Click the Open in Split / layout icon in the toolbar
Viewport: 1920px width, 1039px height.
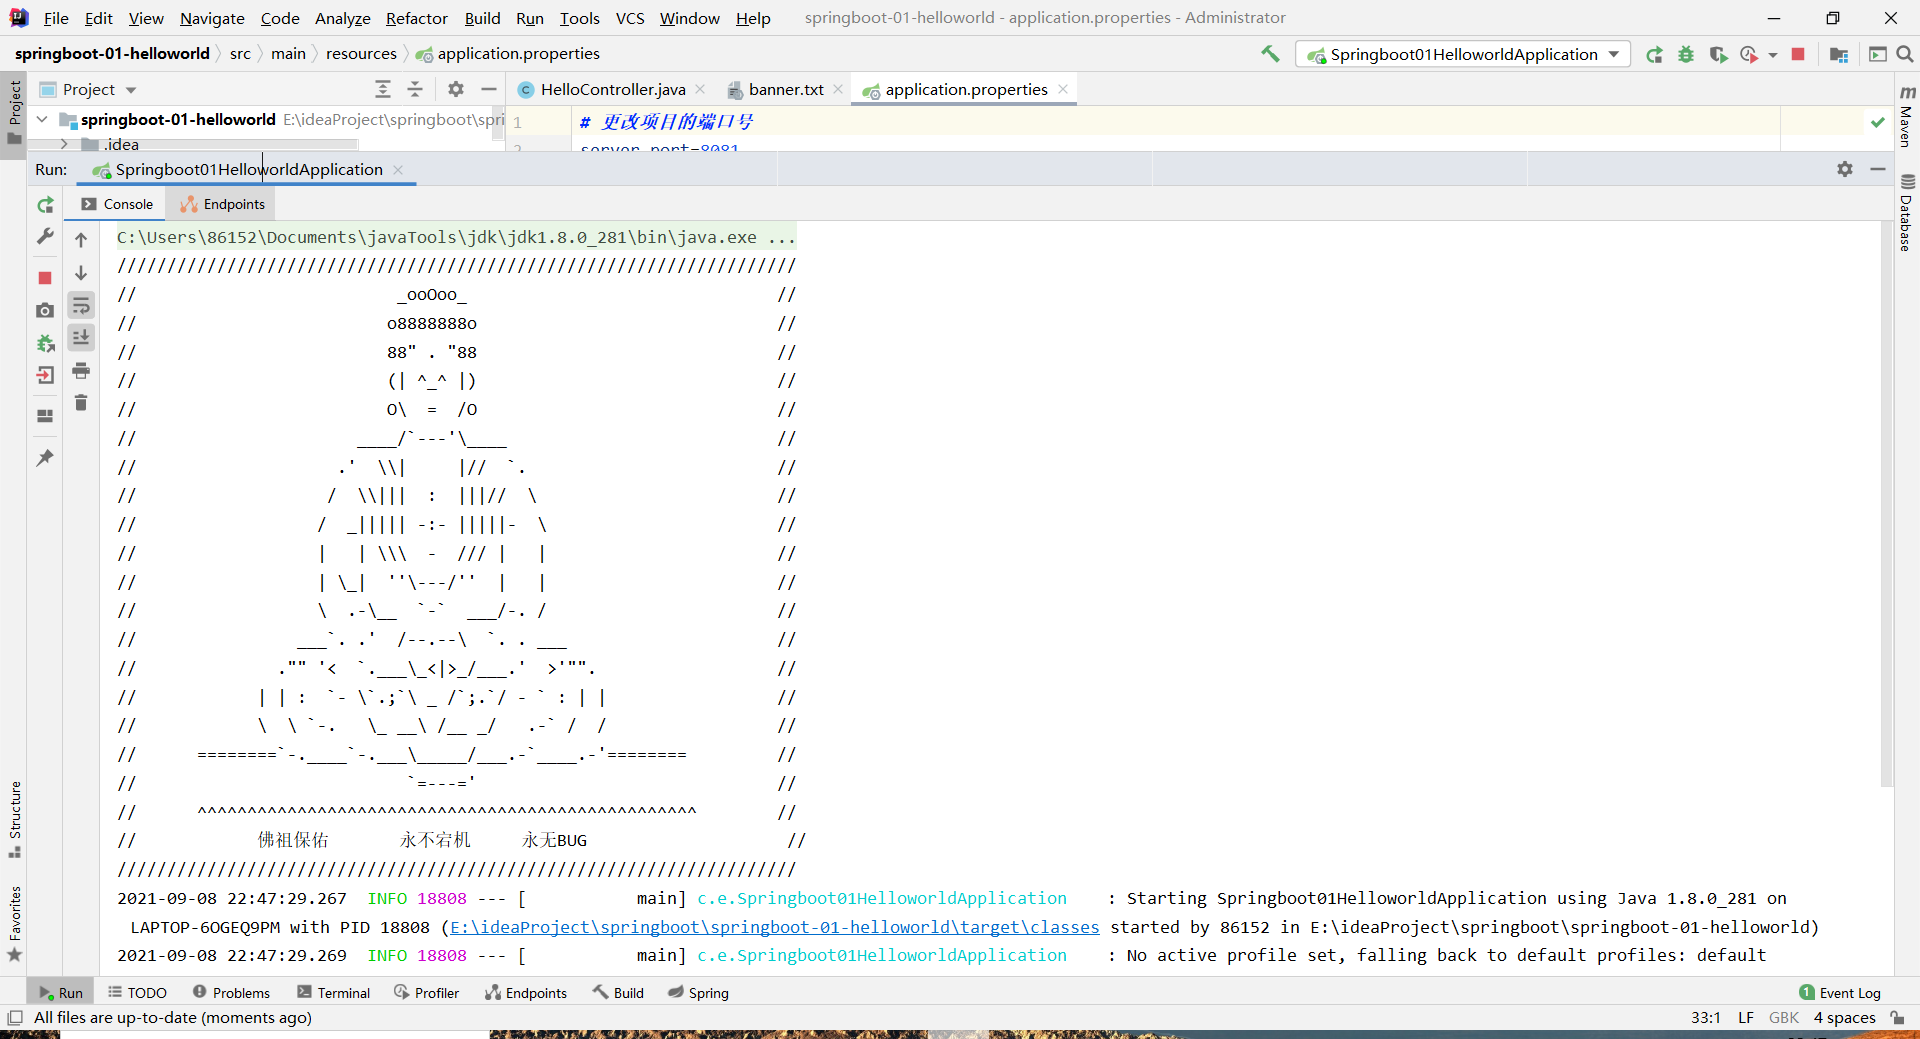point(1877,54)
